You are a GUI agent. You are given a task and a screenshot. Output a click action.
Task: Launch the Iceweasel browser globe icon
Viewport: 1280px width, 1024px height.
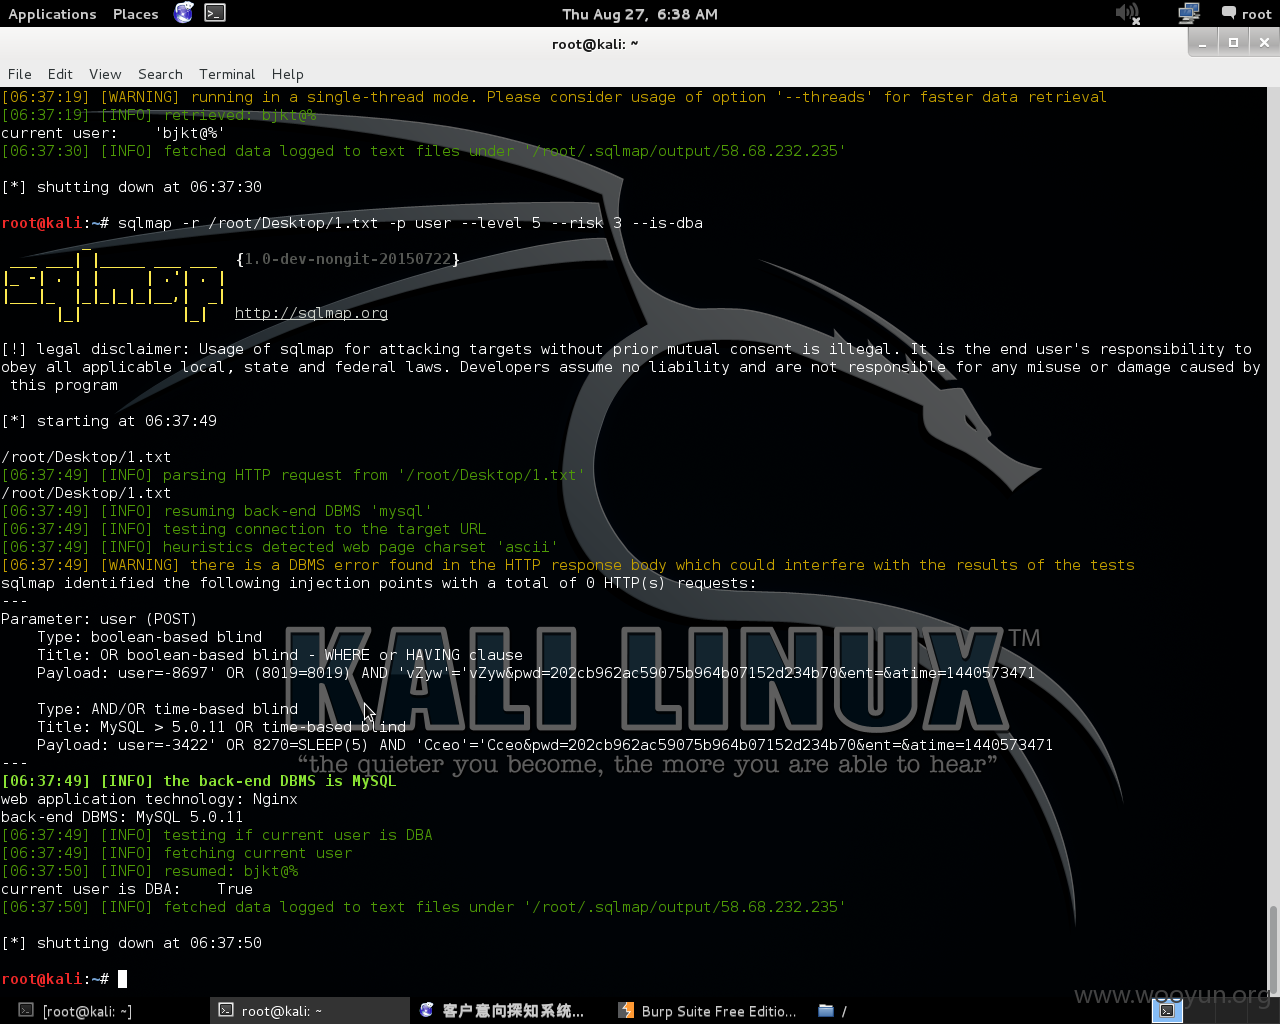(184, 13)
